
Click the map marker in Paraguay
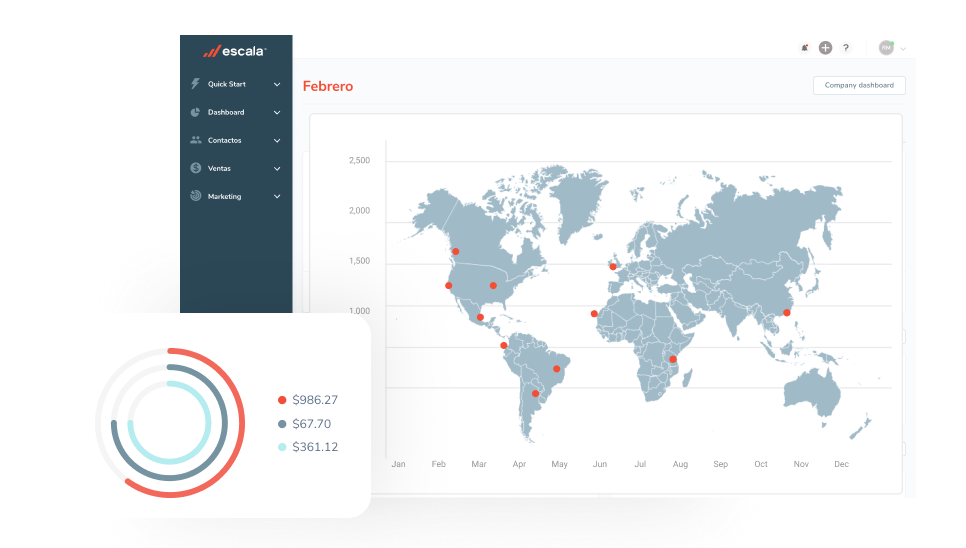click(x=535, y=393)
